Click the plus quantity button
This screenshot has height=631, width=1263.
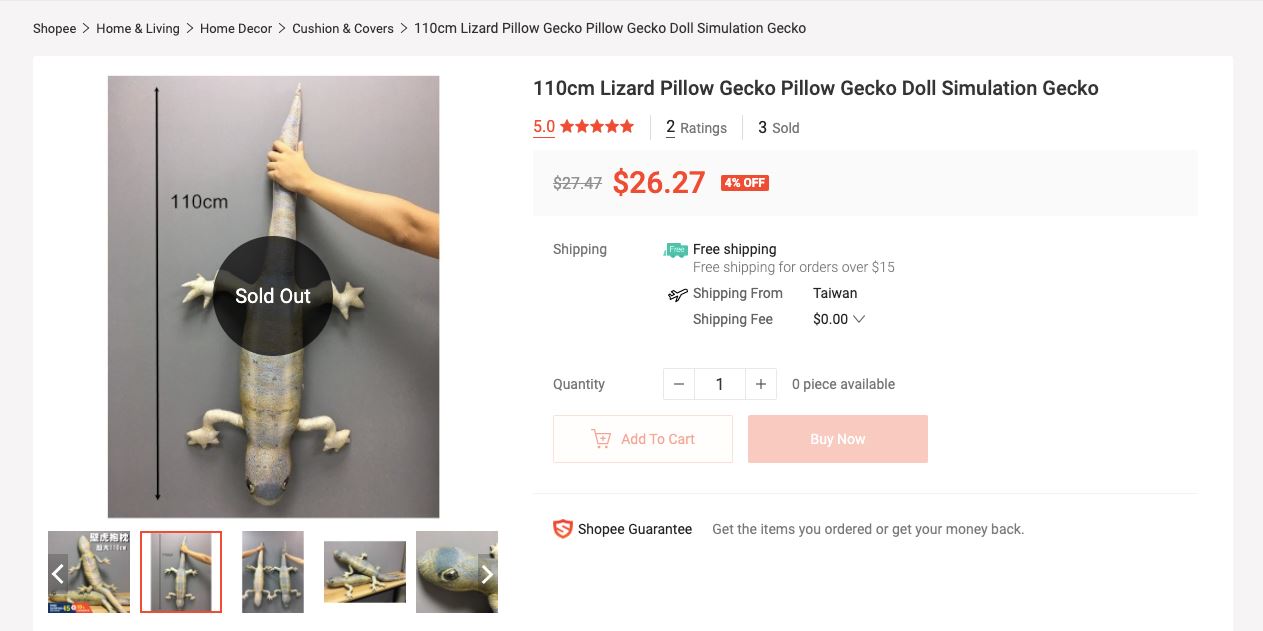click(x=760, y=384)
